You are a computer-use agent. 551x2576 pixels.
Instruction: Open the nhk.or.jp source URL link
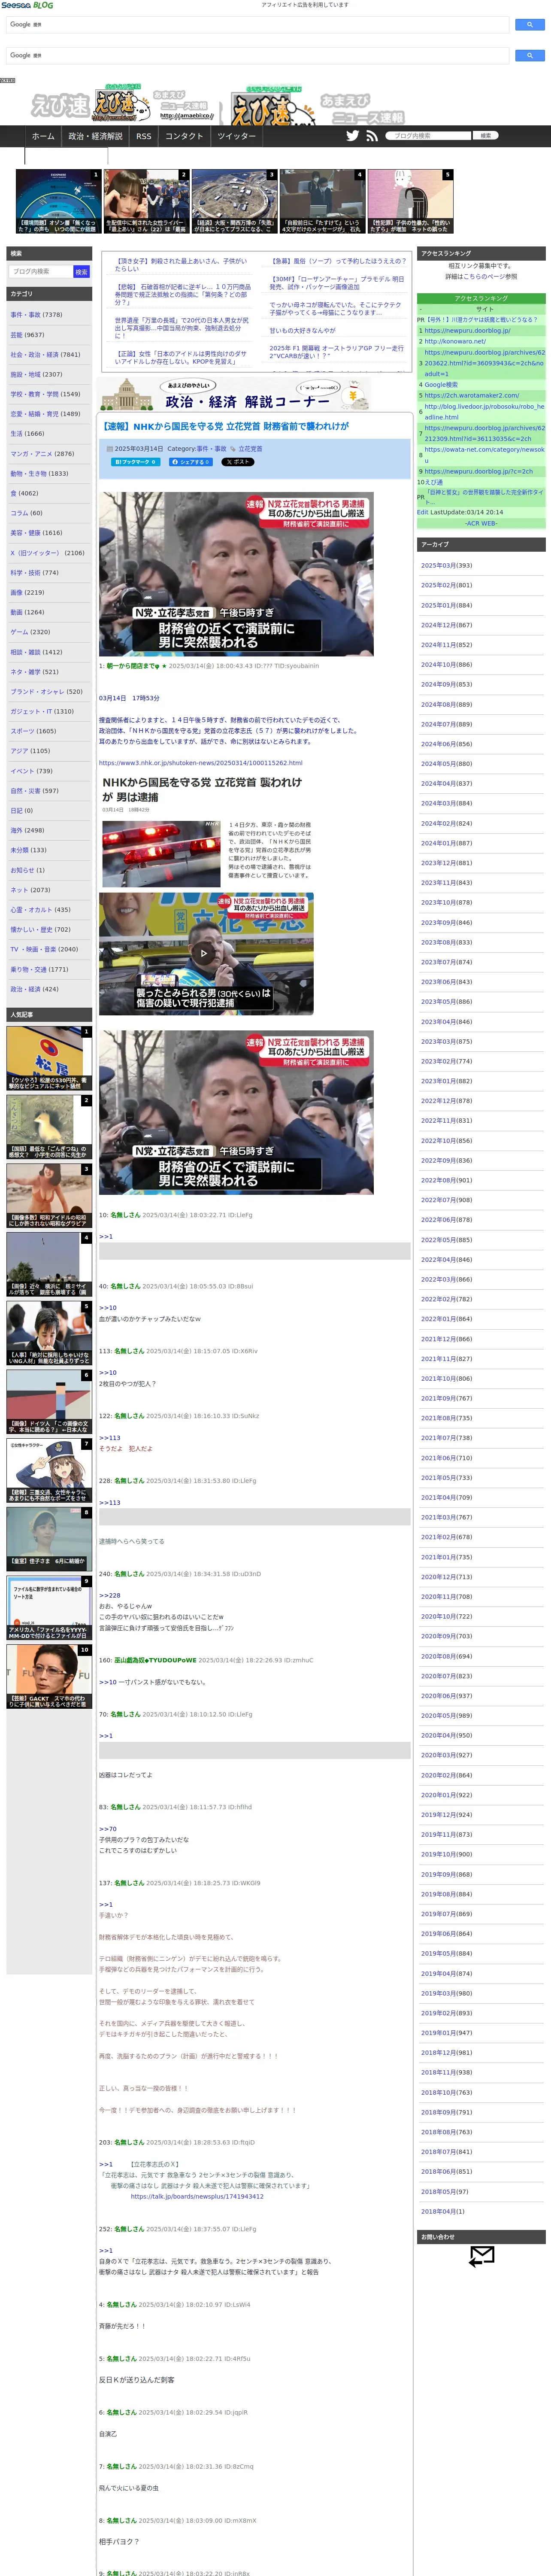[200, 762]
